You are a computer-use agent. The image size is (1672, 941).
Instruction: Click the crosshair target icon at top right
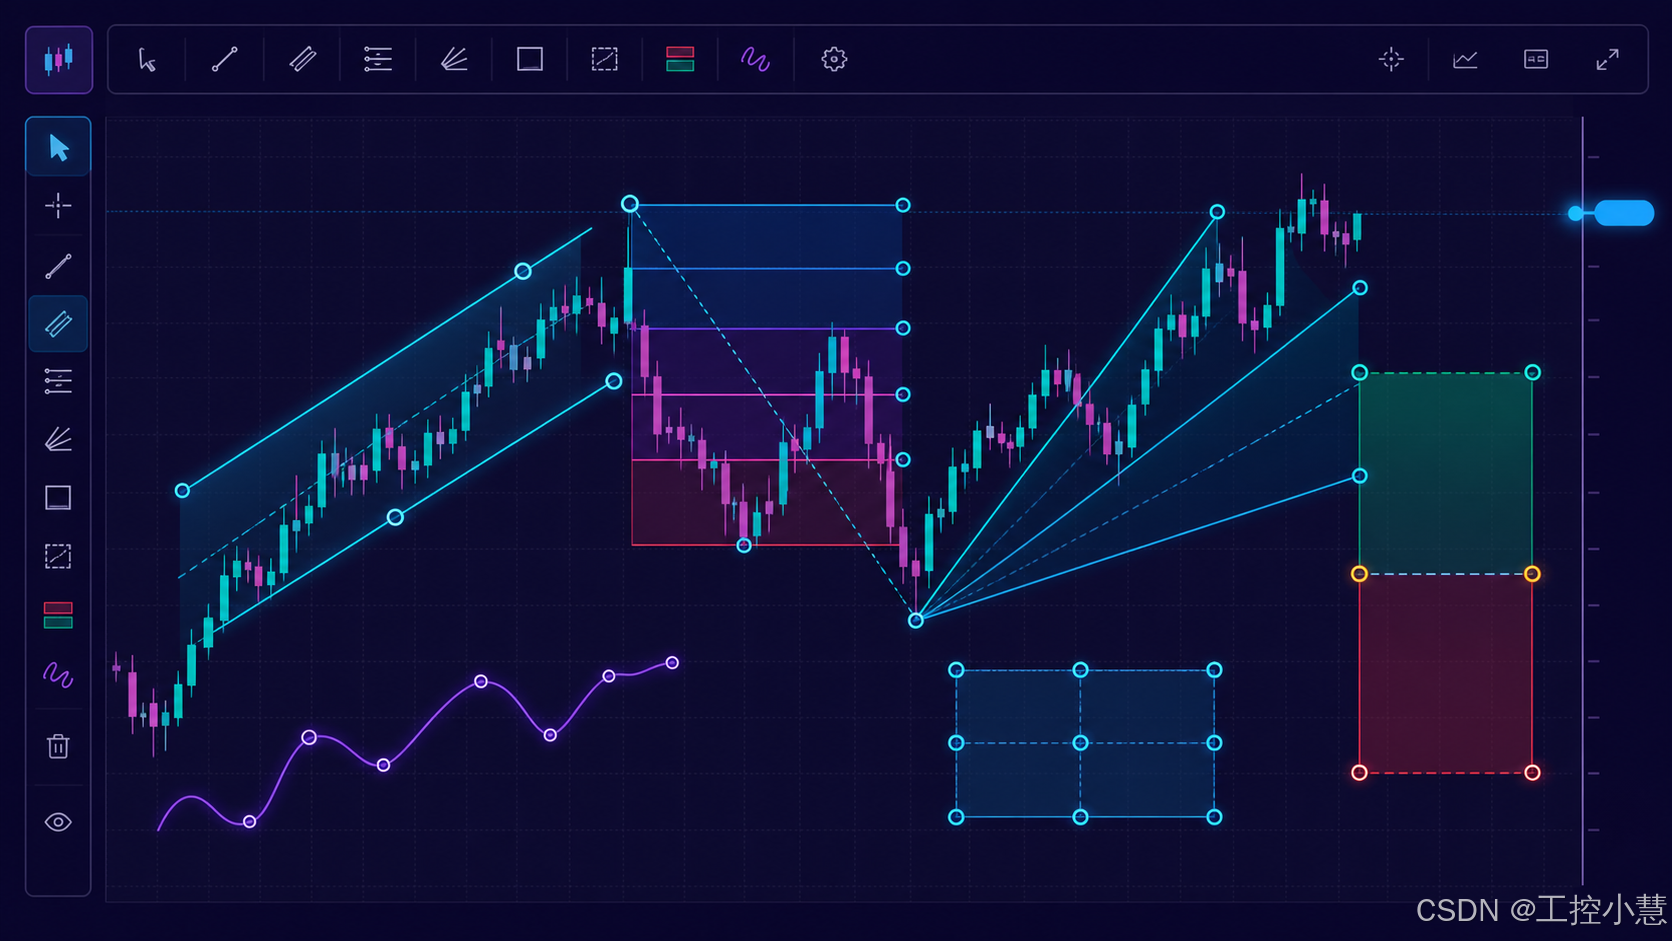1391,60
